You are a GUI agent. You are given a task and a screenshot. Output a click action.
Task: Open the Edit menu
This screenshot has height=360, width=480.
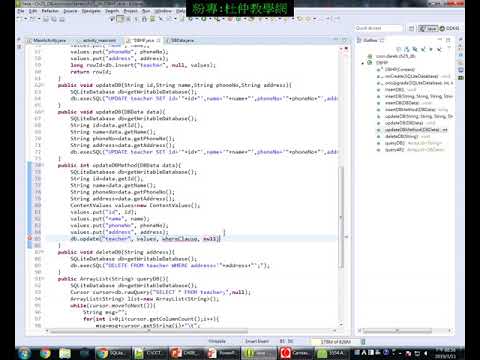33,11
